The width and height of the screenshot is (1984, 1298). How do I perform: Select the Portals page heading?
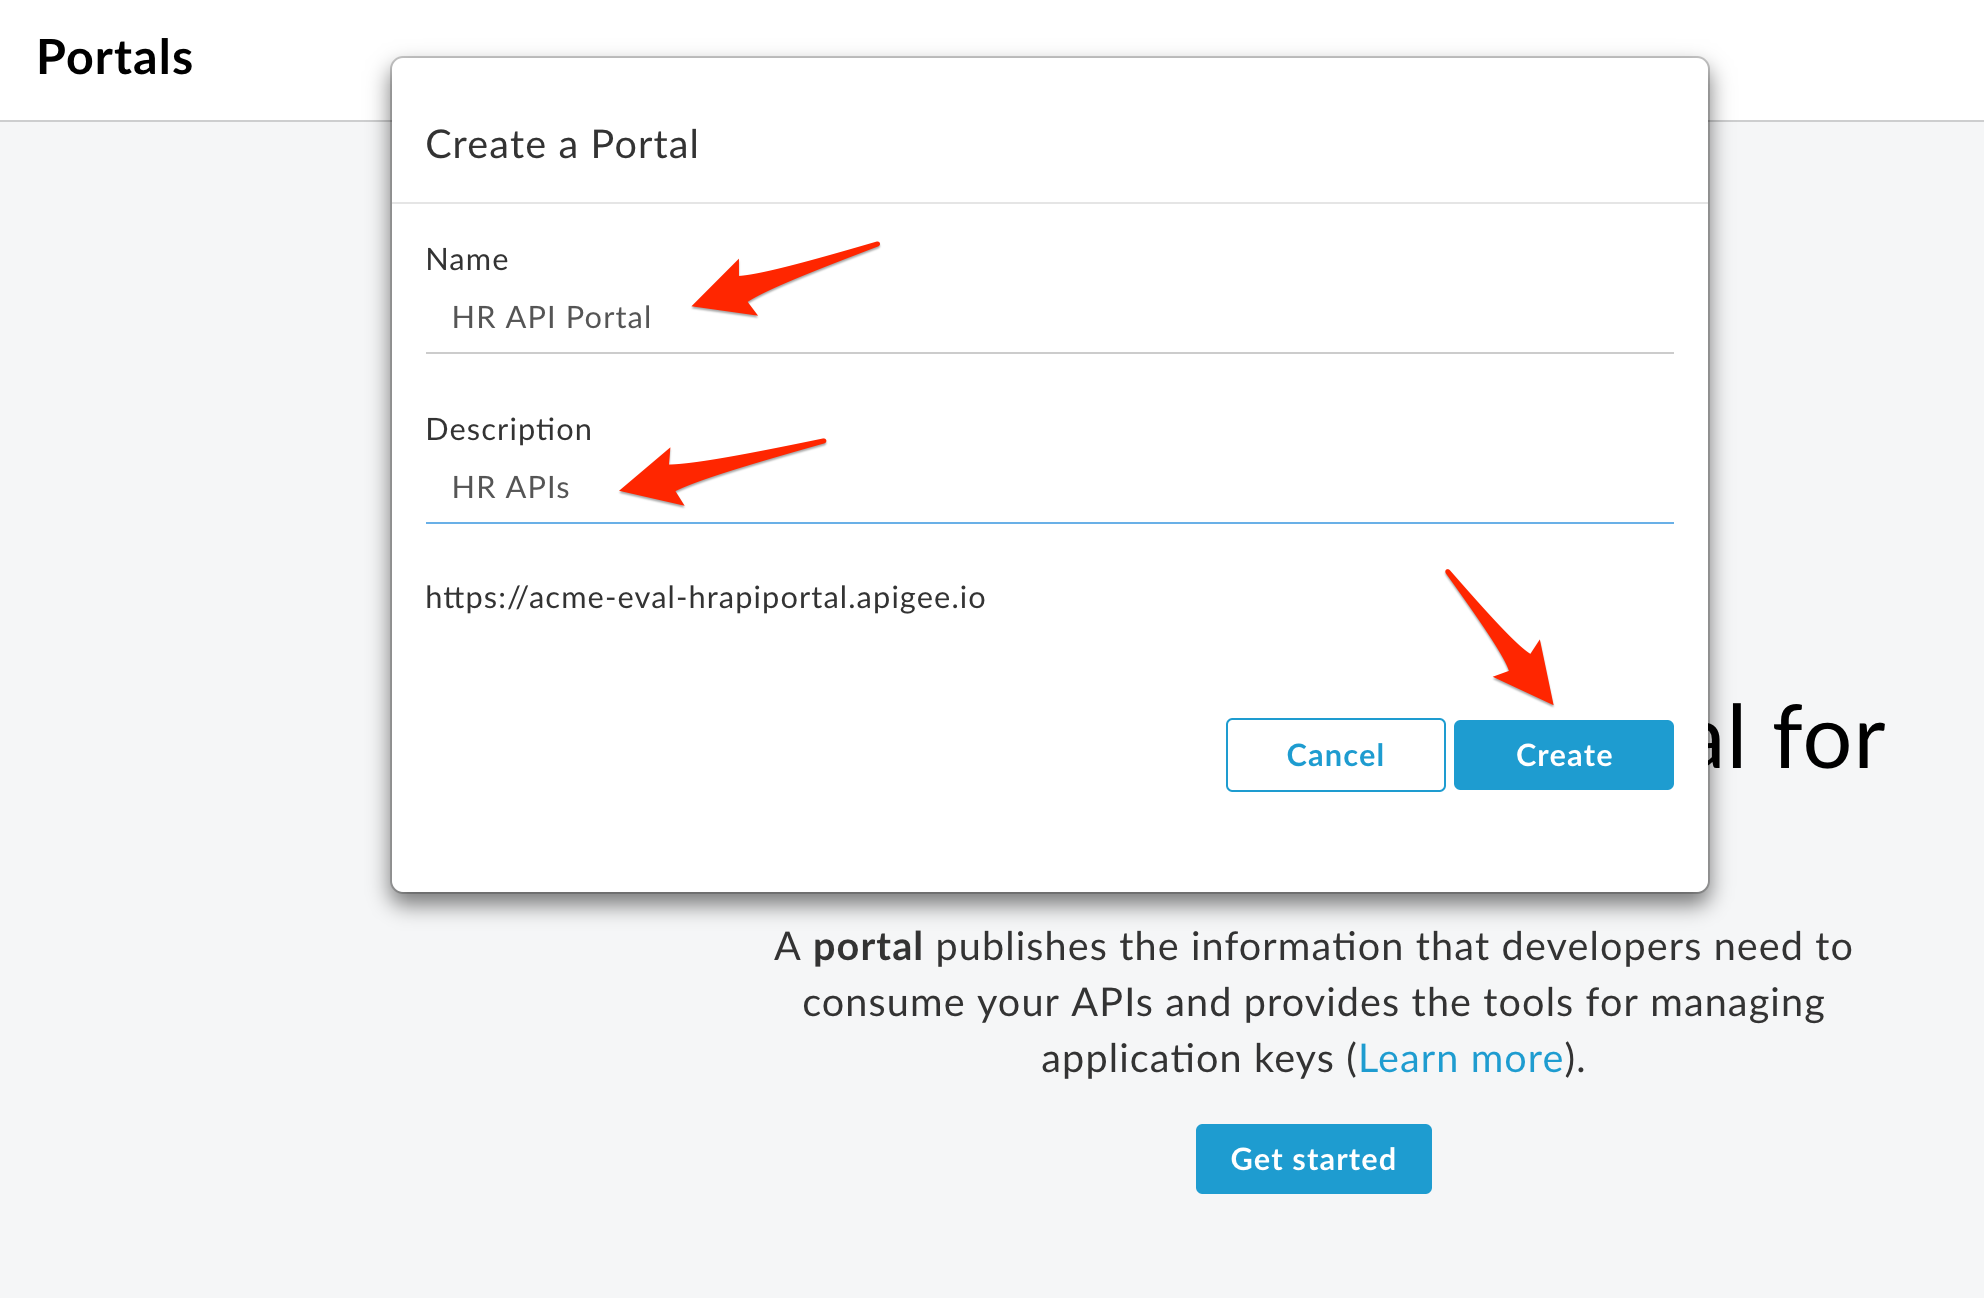point(115,58)
